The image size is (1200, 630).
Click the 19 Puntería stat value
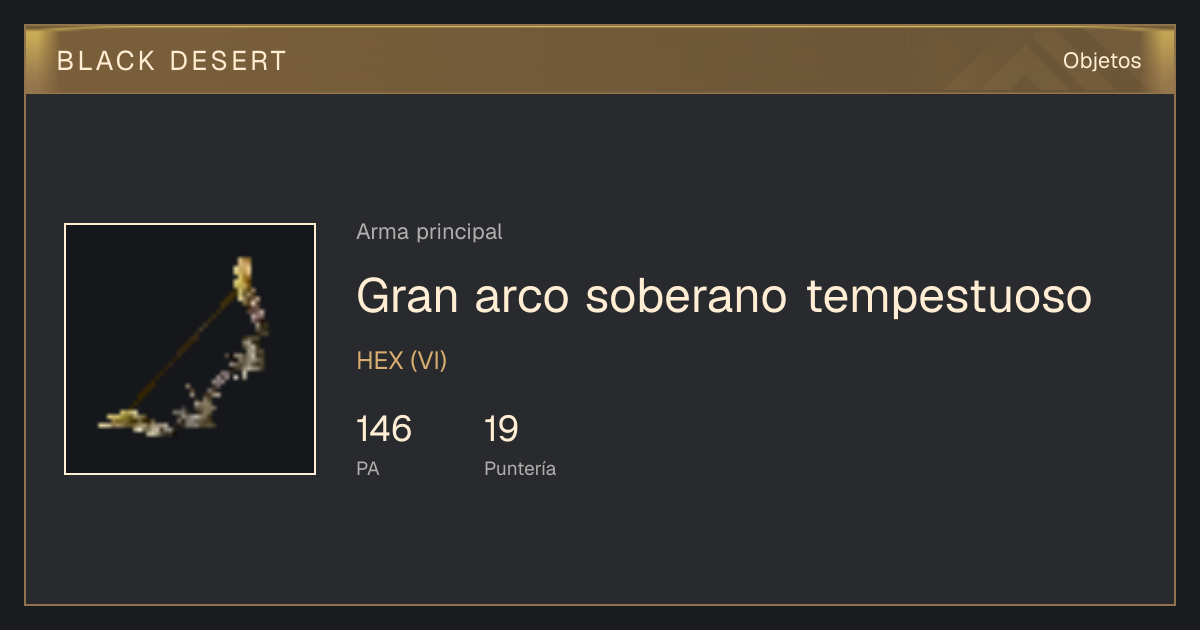(x=501, y=429)
